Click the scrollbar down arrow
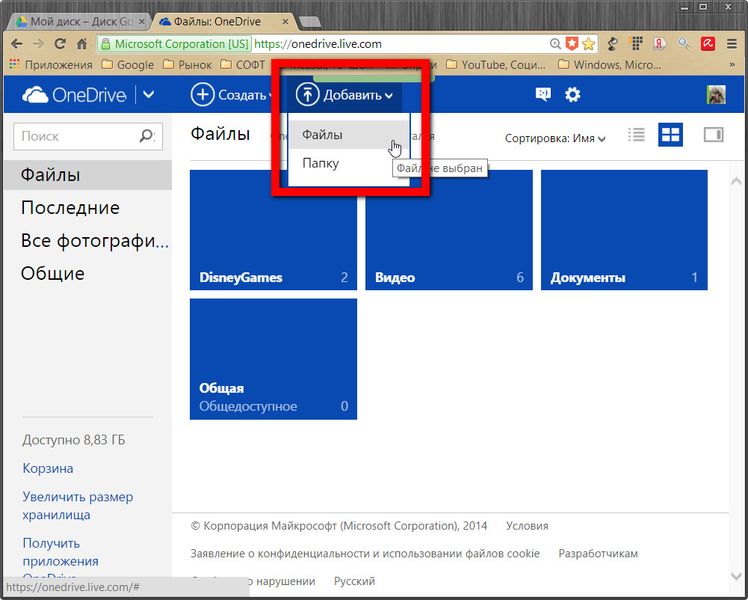Viewport: 748px width, 600px height. [x=736, y=576]
